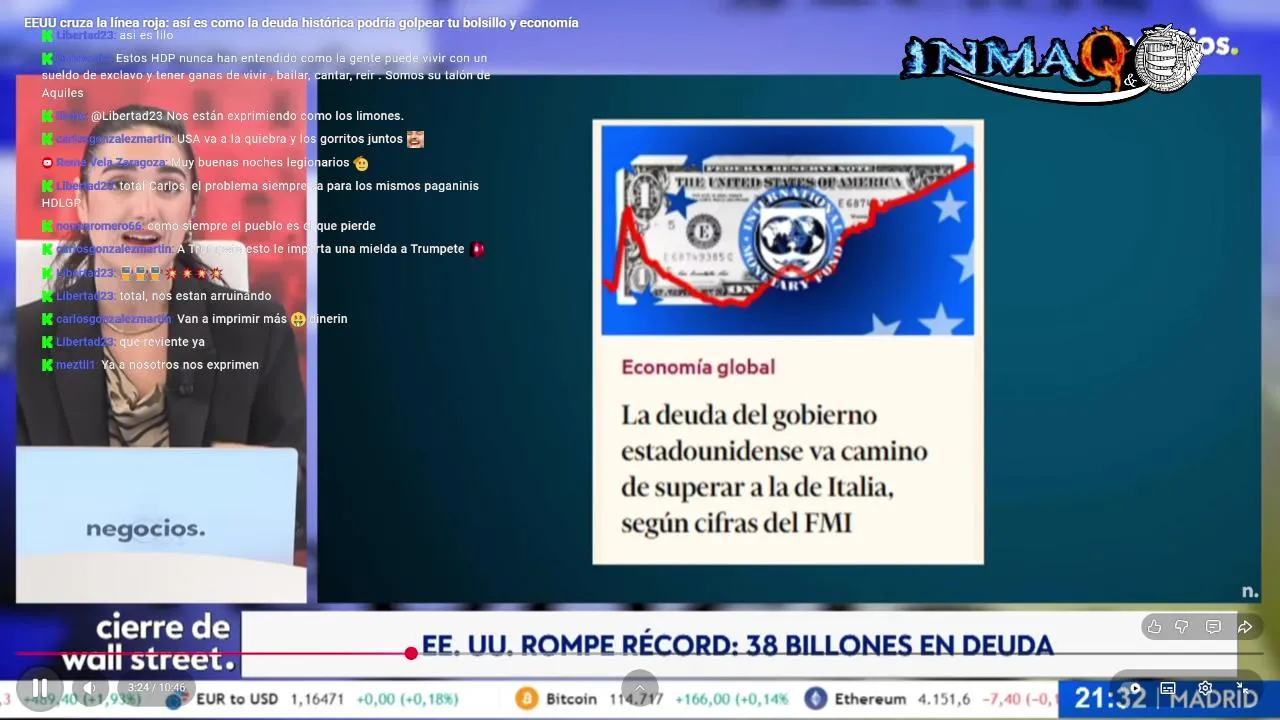
Task: Click the 'La deuda del gobierno estadounidense' headline
Action: pos(774,468)
